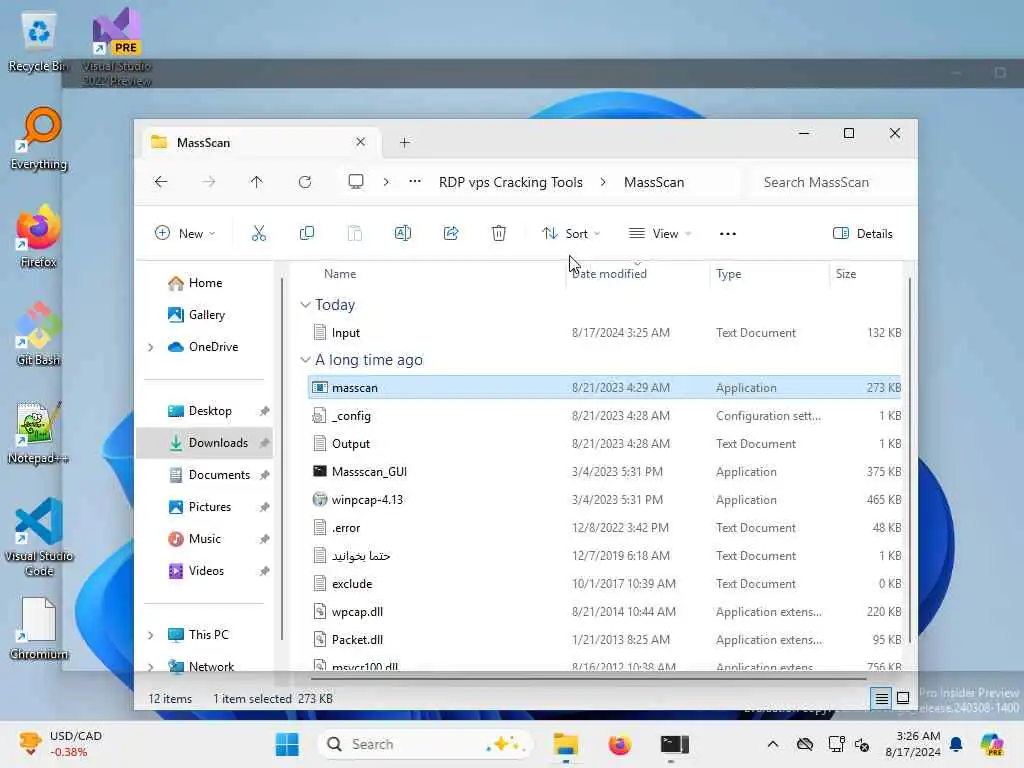Select Everything desktop shortcut

pos(39,139)
